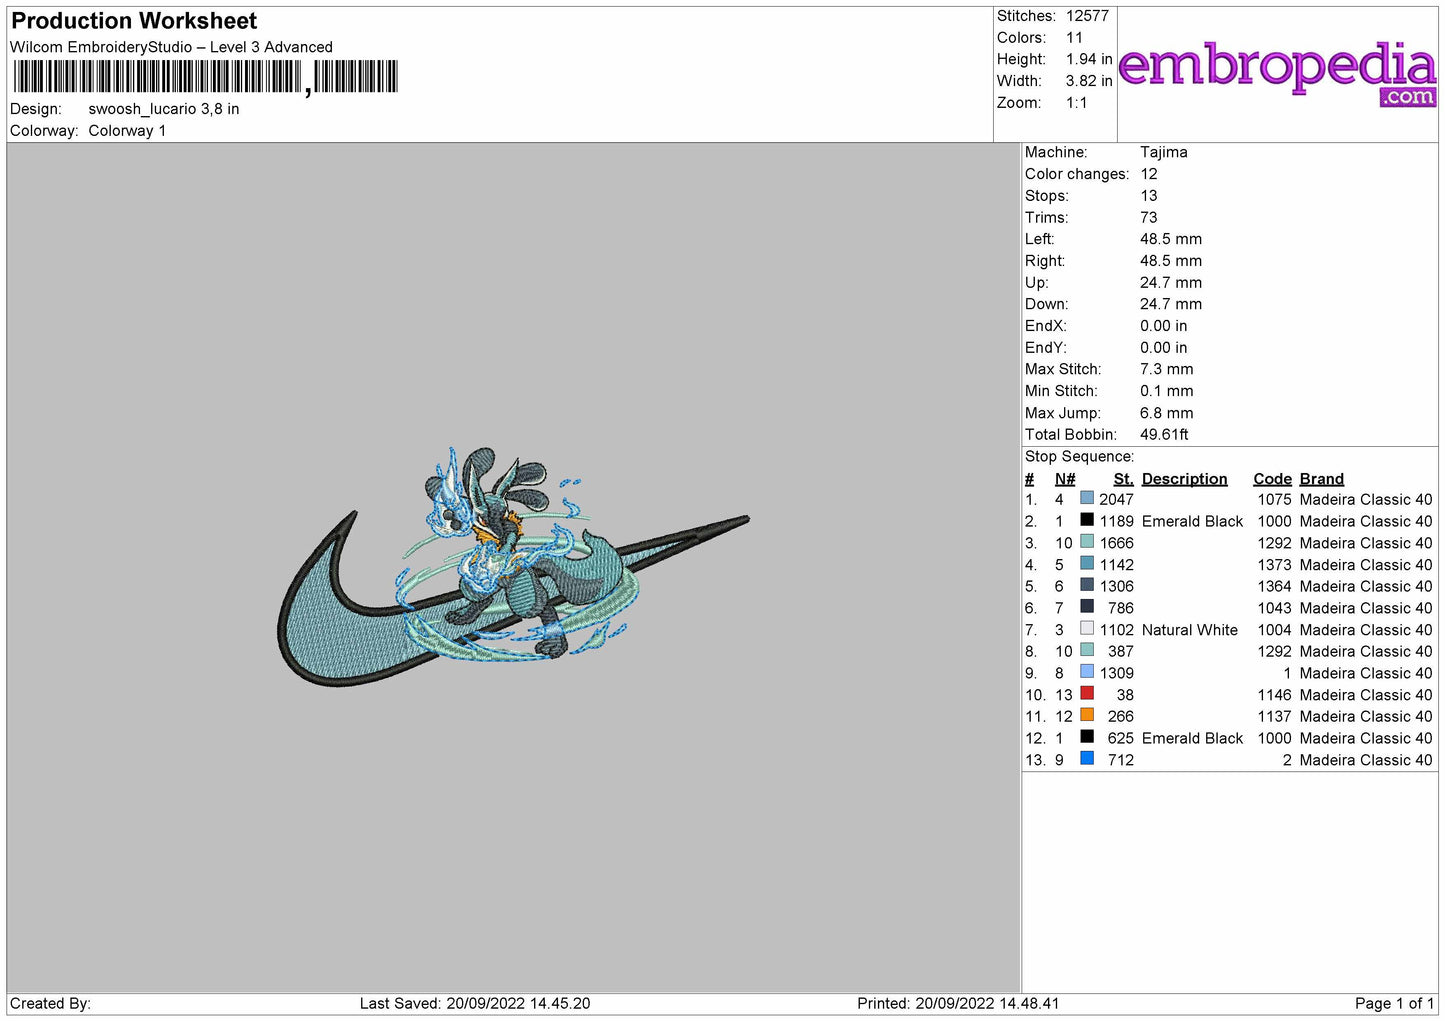This screenshot has width=1445, height=1021.
Task: Click the 'Natural White' description
Action: point(1190,630)
